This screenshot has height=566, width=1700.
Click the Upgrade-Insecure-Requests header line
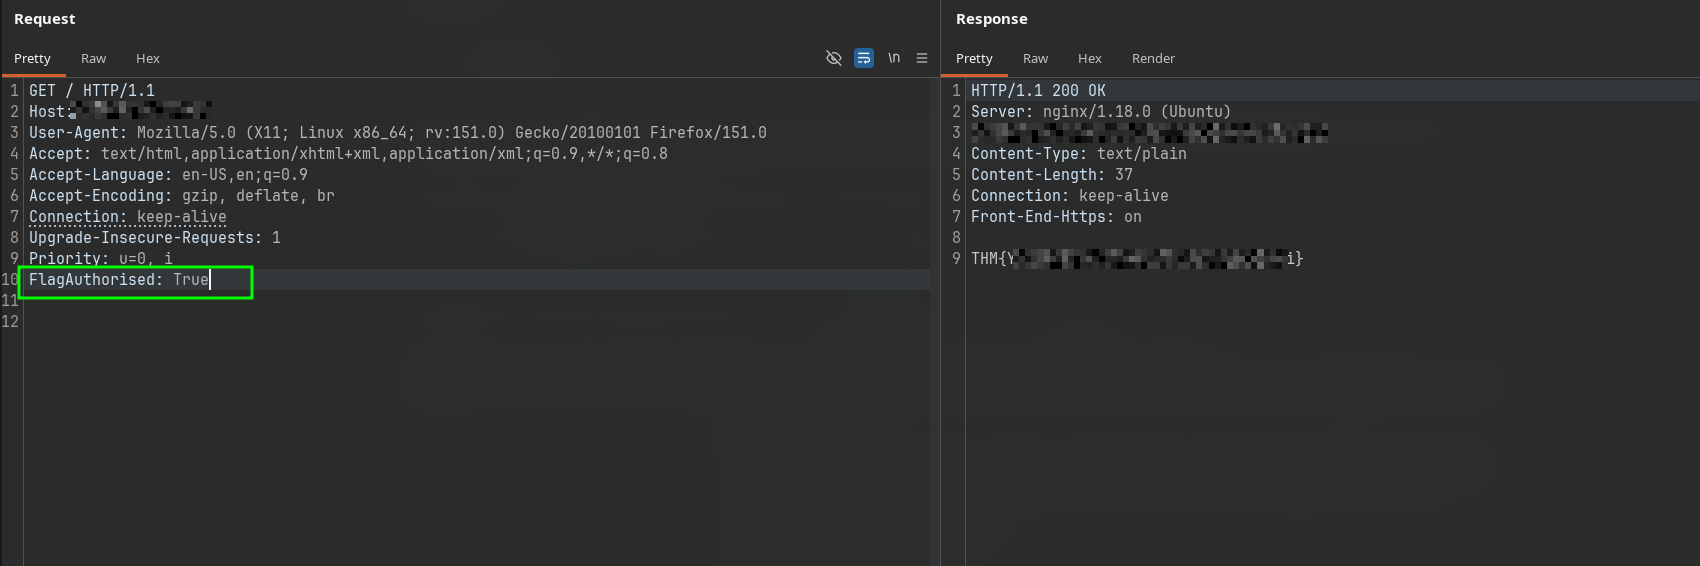tap(155, 237)
